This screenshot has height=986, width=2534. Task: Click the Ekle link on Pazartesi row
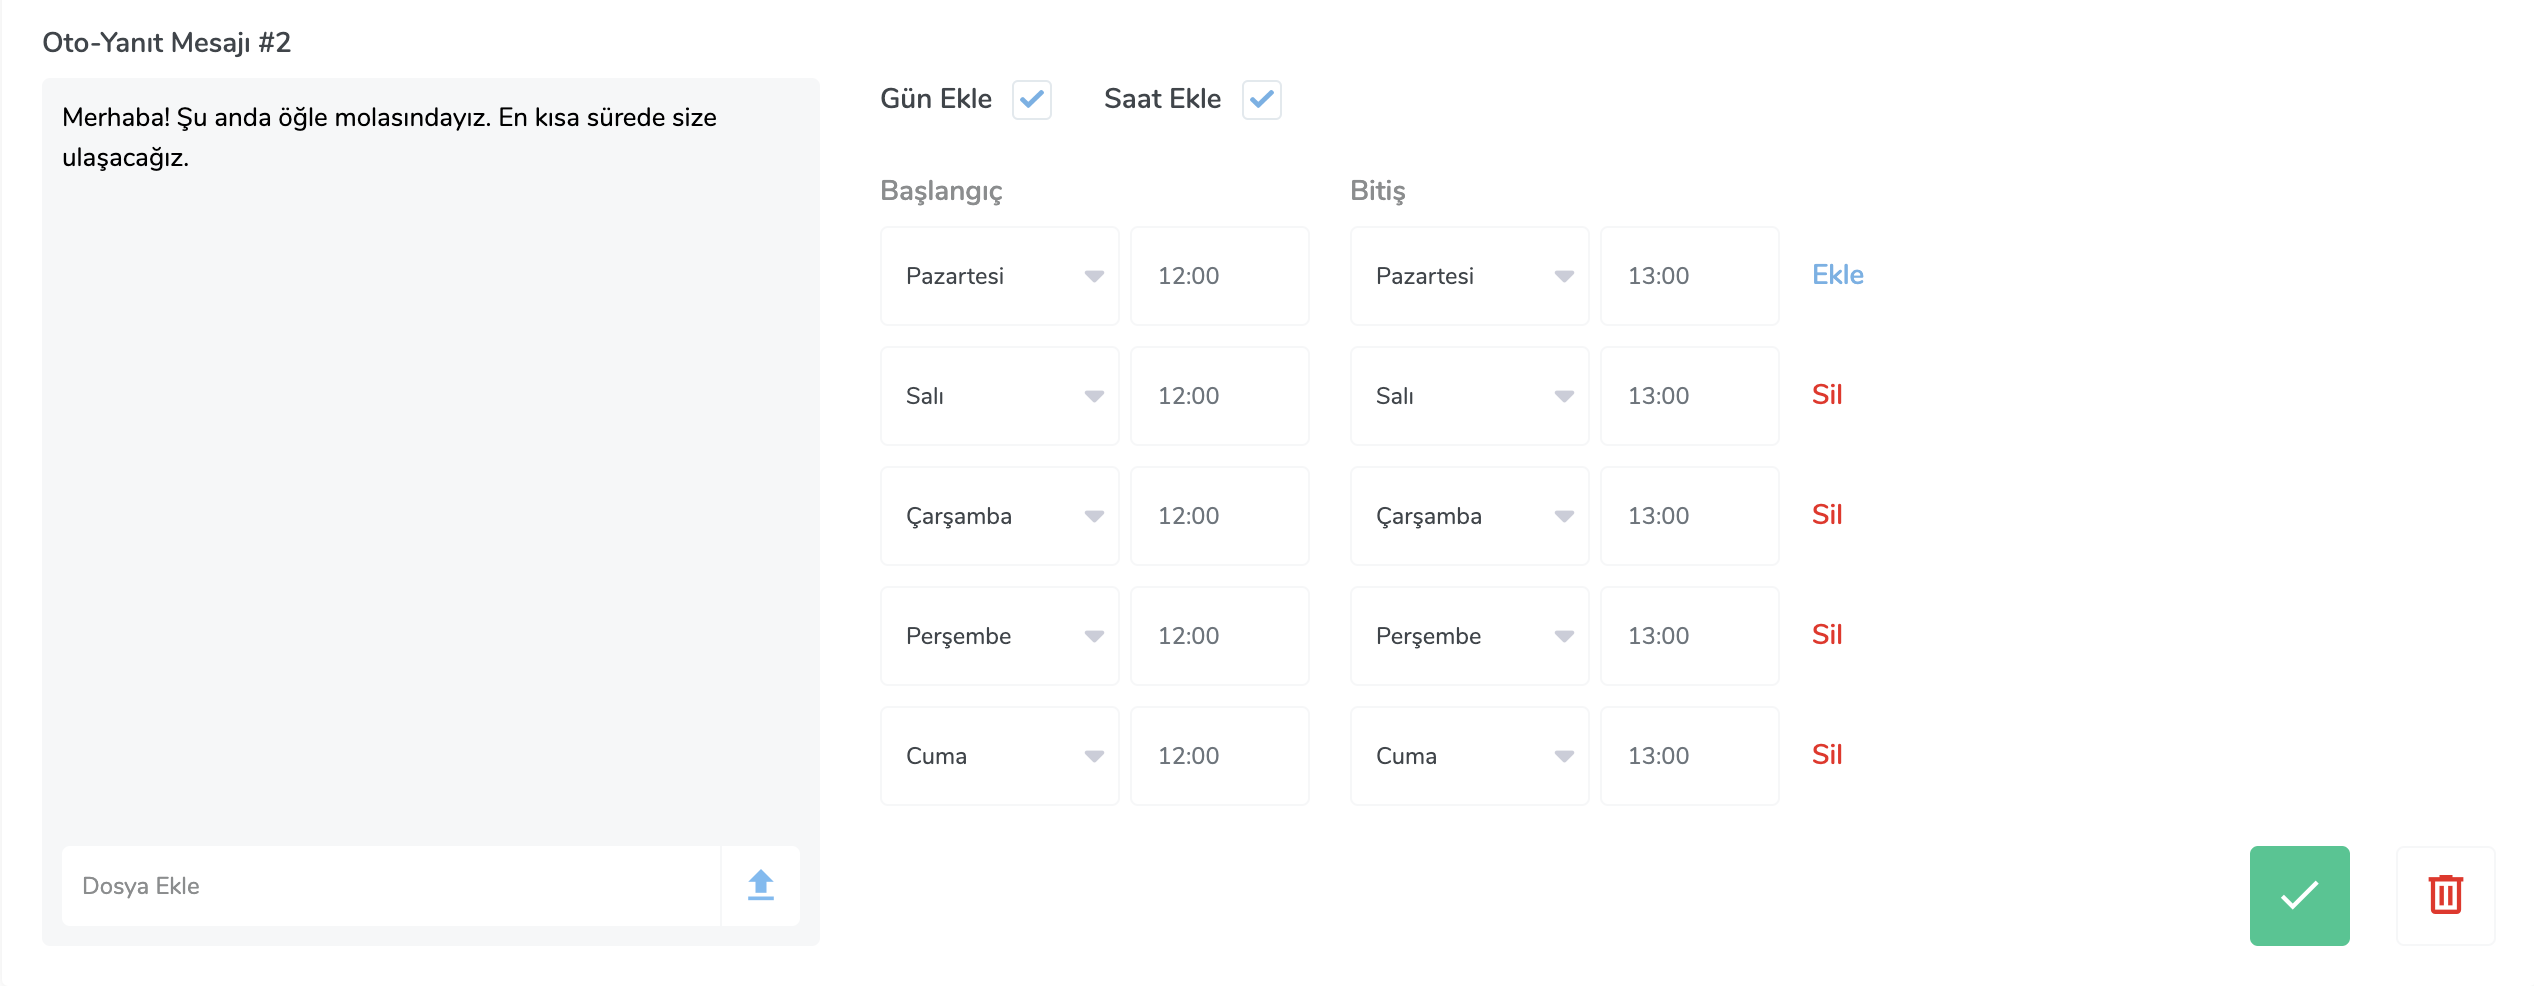coord(1838,275)
